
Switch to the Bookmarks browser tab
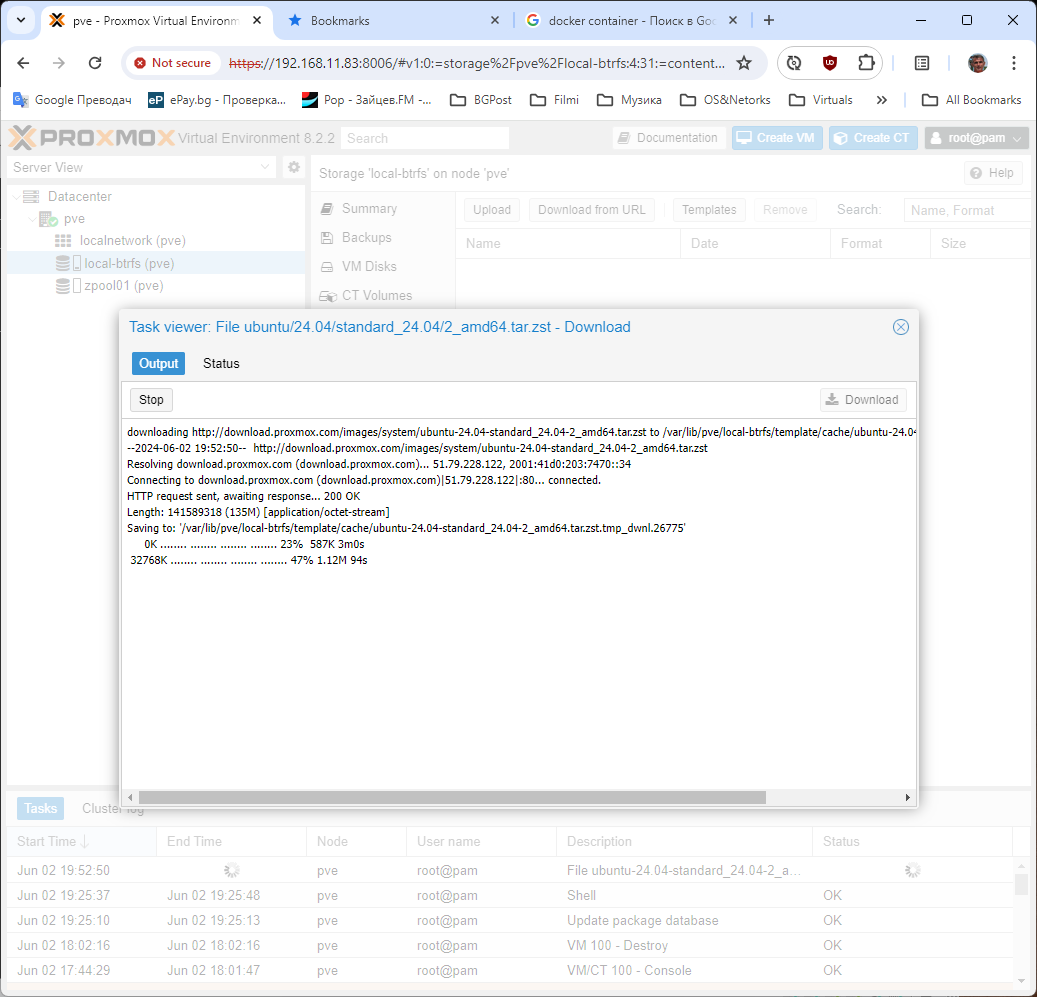(x=394, y=20)
